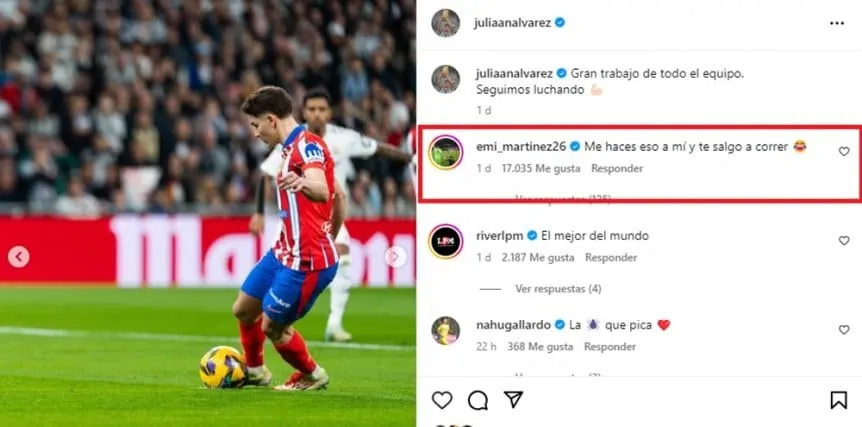Expand the replies under nahugallardo comment

pyautogui.click(x=558, y=375)
